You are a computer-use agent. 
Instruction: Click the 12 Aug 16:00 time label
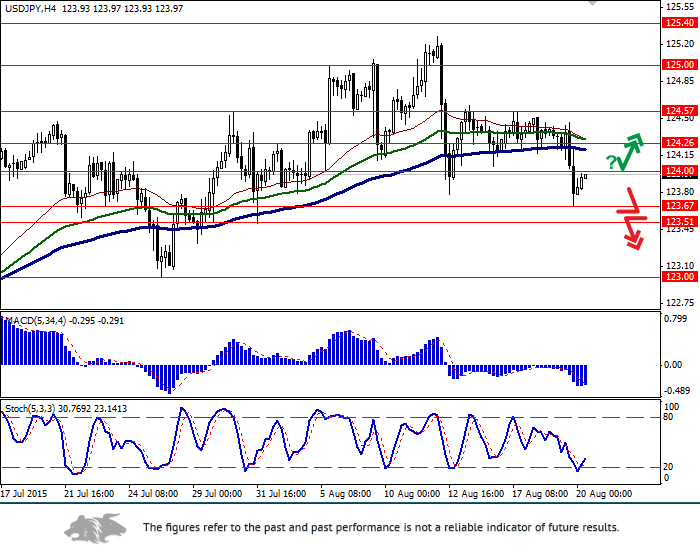point(476,494)
